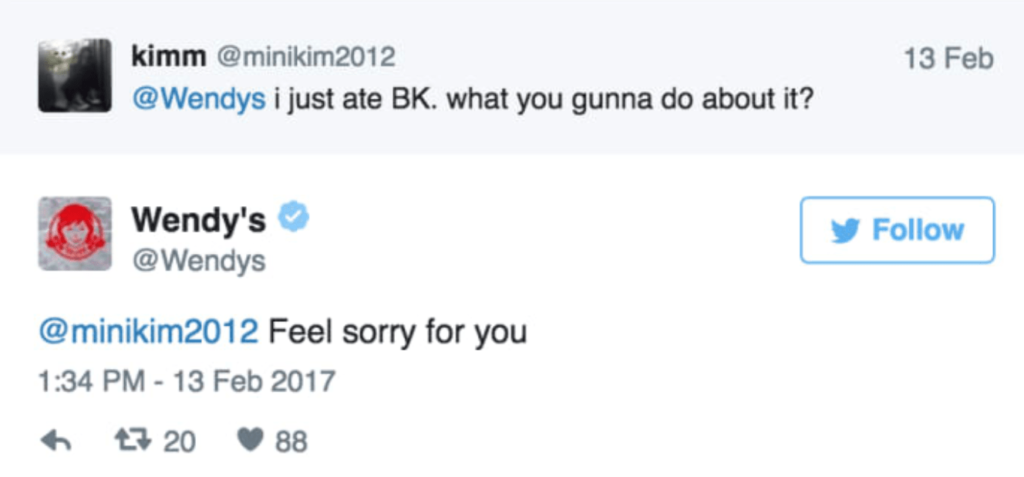The width and height of the screenshot is (1024, 477).
Task: Open Wendy's profile avatar
Action: [75, 233]
